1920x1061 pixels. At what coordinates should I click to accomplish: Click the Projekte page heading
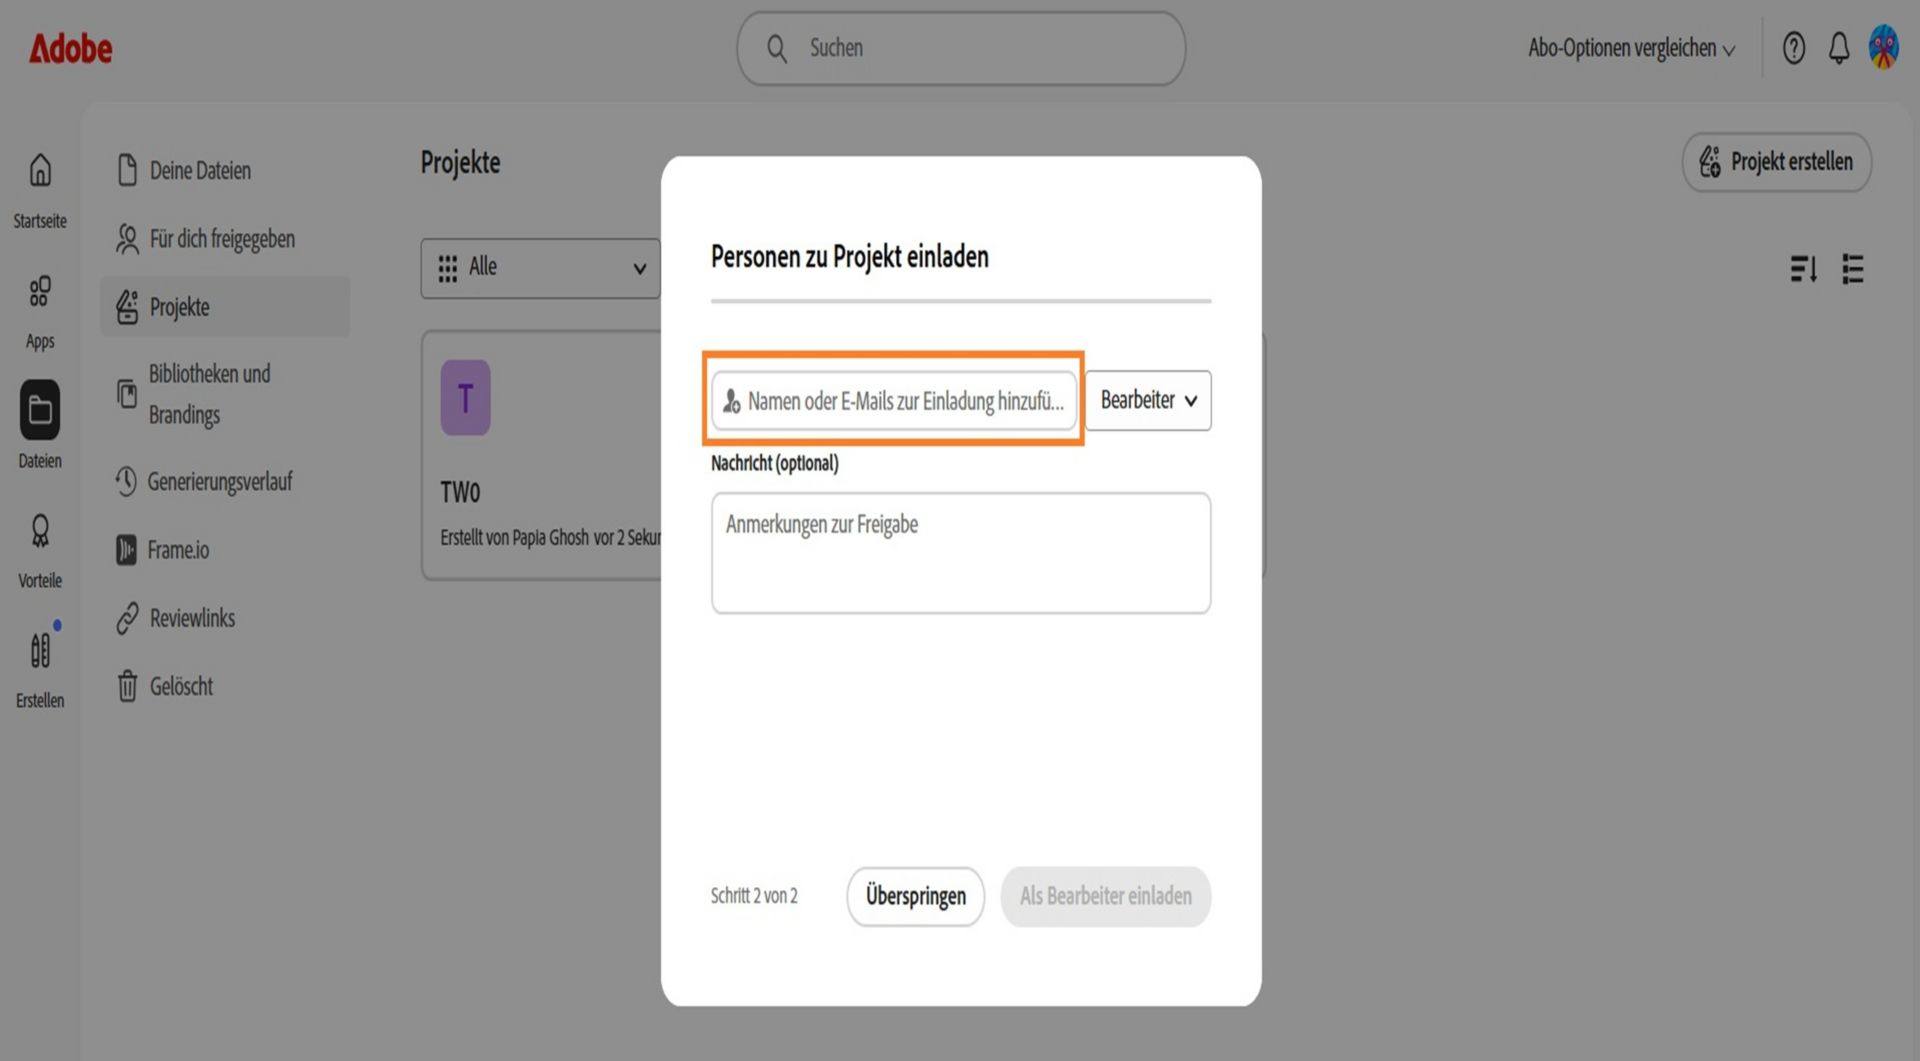[x=460, y=162]
